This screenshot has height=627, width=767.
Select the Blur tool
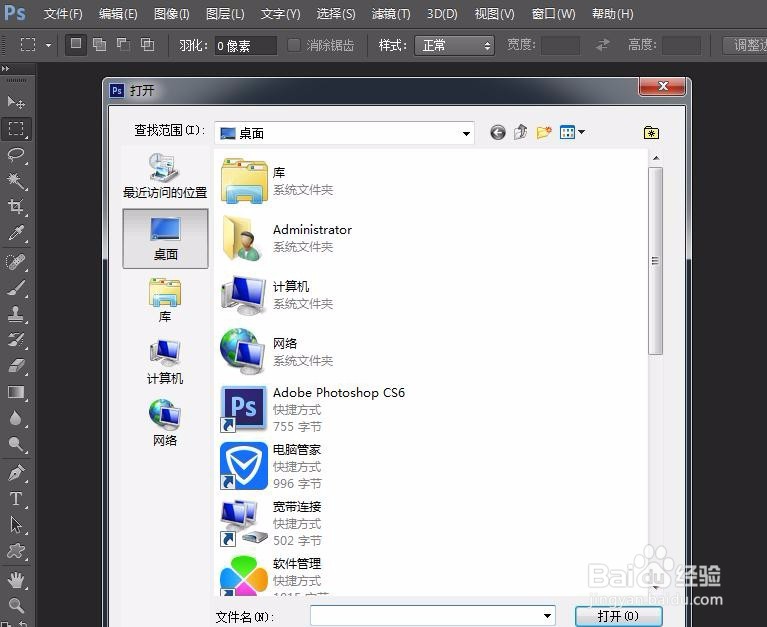(16, 418)
